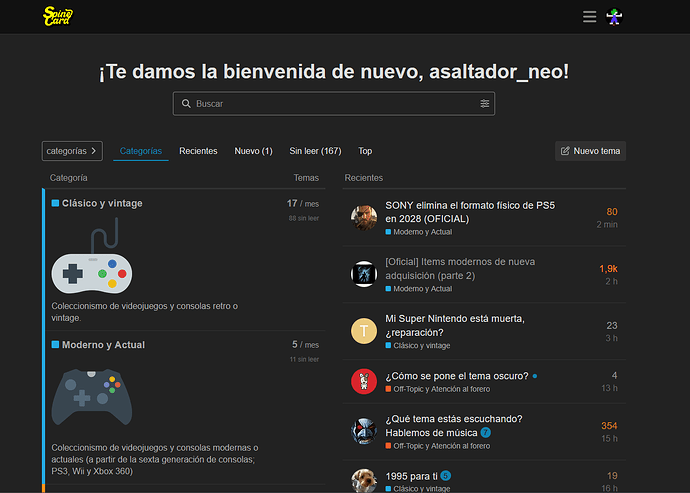This screenshot has width=690, height=493.
Task: Open the Clásico y vintage category
Action: [x=102, y=203]
